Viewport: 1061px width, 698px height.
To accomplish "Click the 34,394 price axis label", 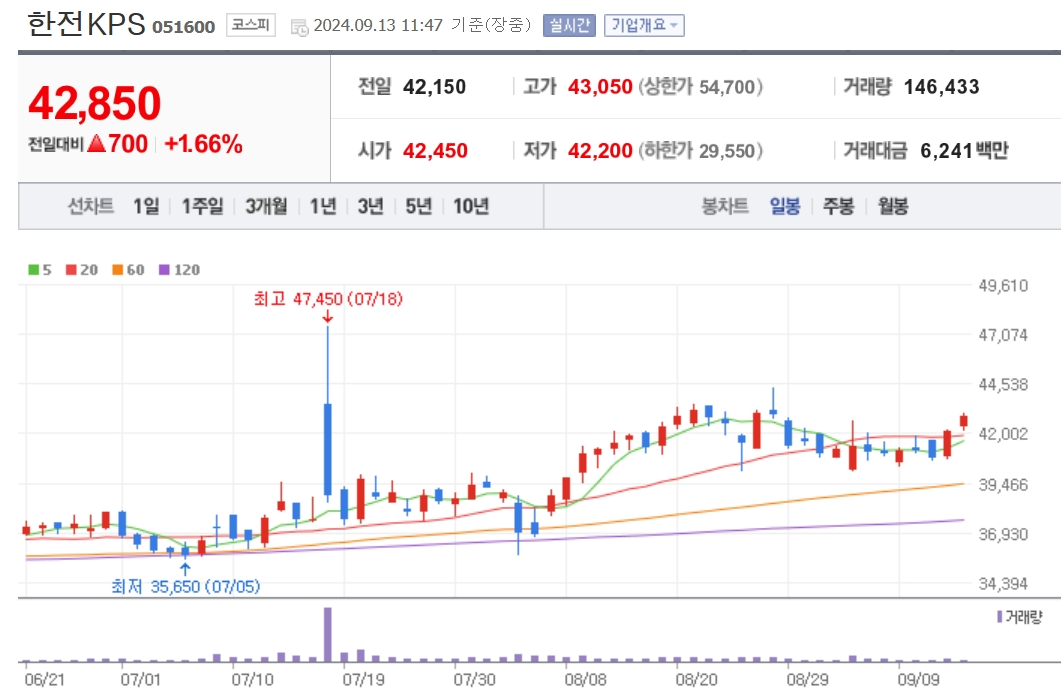I will click(1003, 583).
